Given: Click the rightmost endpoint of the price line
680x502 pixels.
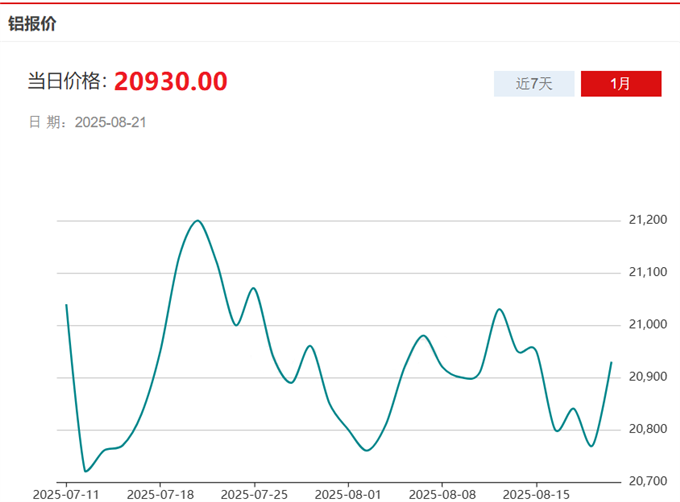Looking at the screenshot, I should 611,362.
